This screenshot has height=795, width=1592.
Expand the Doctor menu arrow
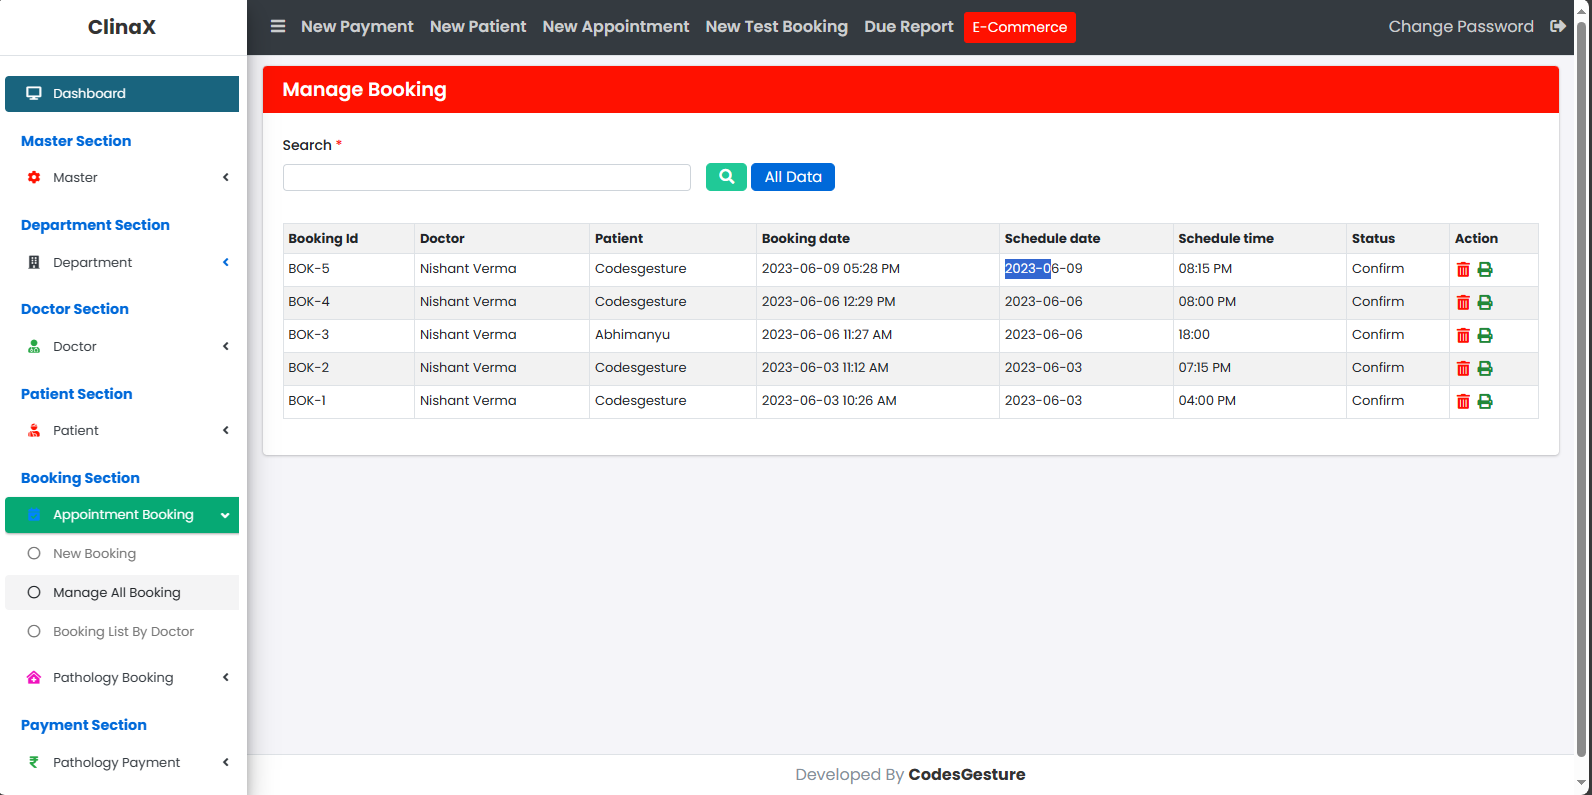pos(226,347)
